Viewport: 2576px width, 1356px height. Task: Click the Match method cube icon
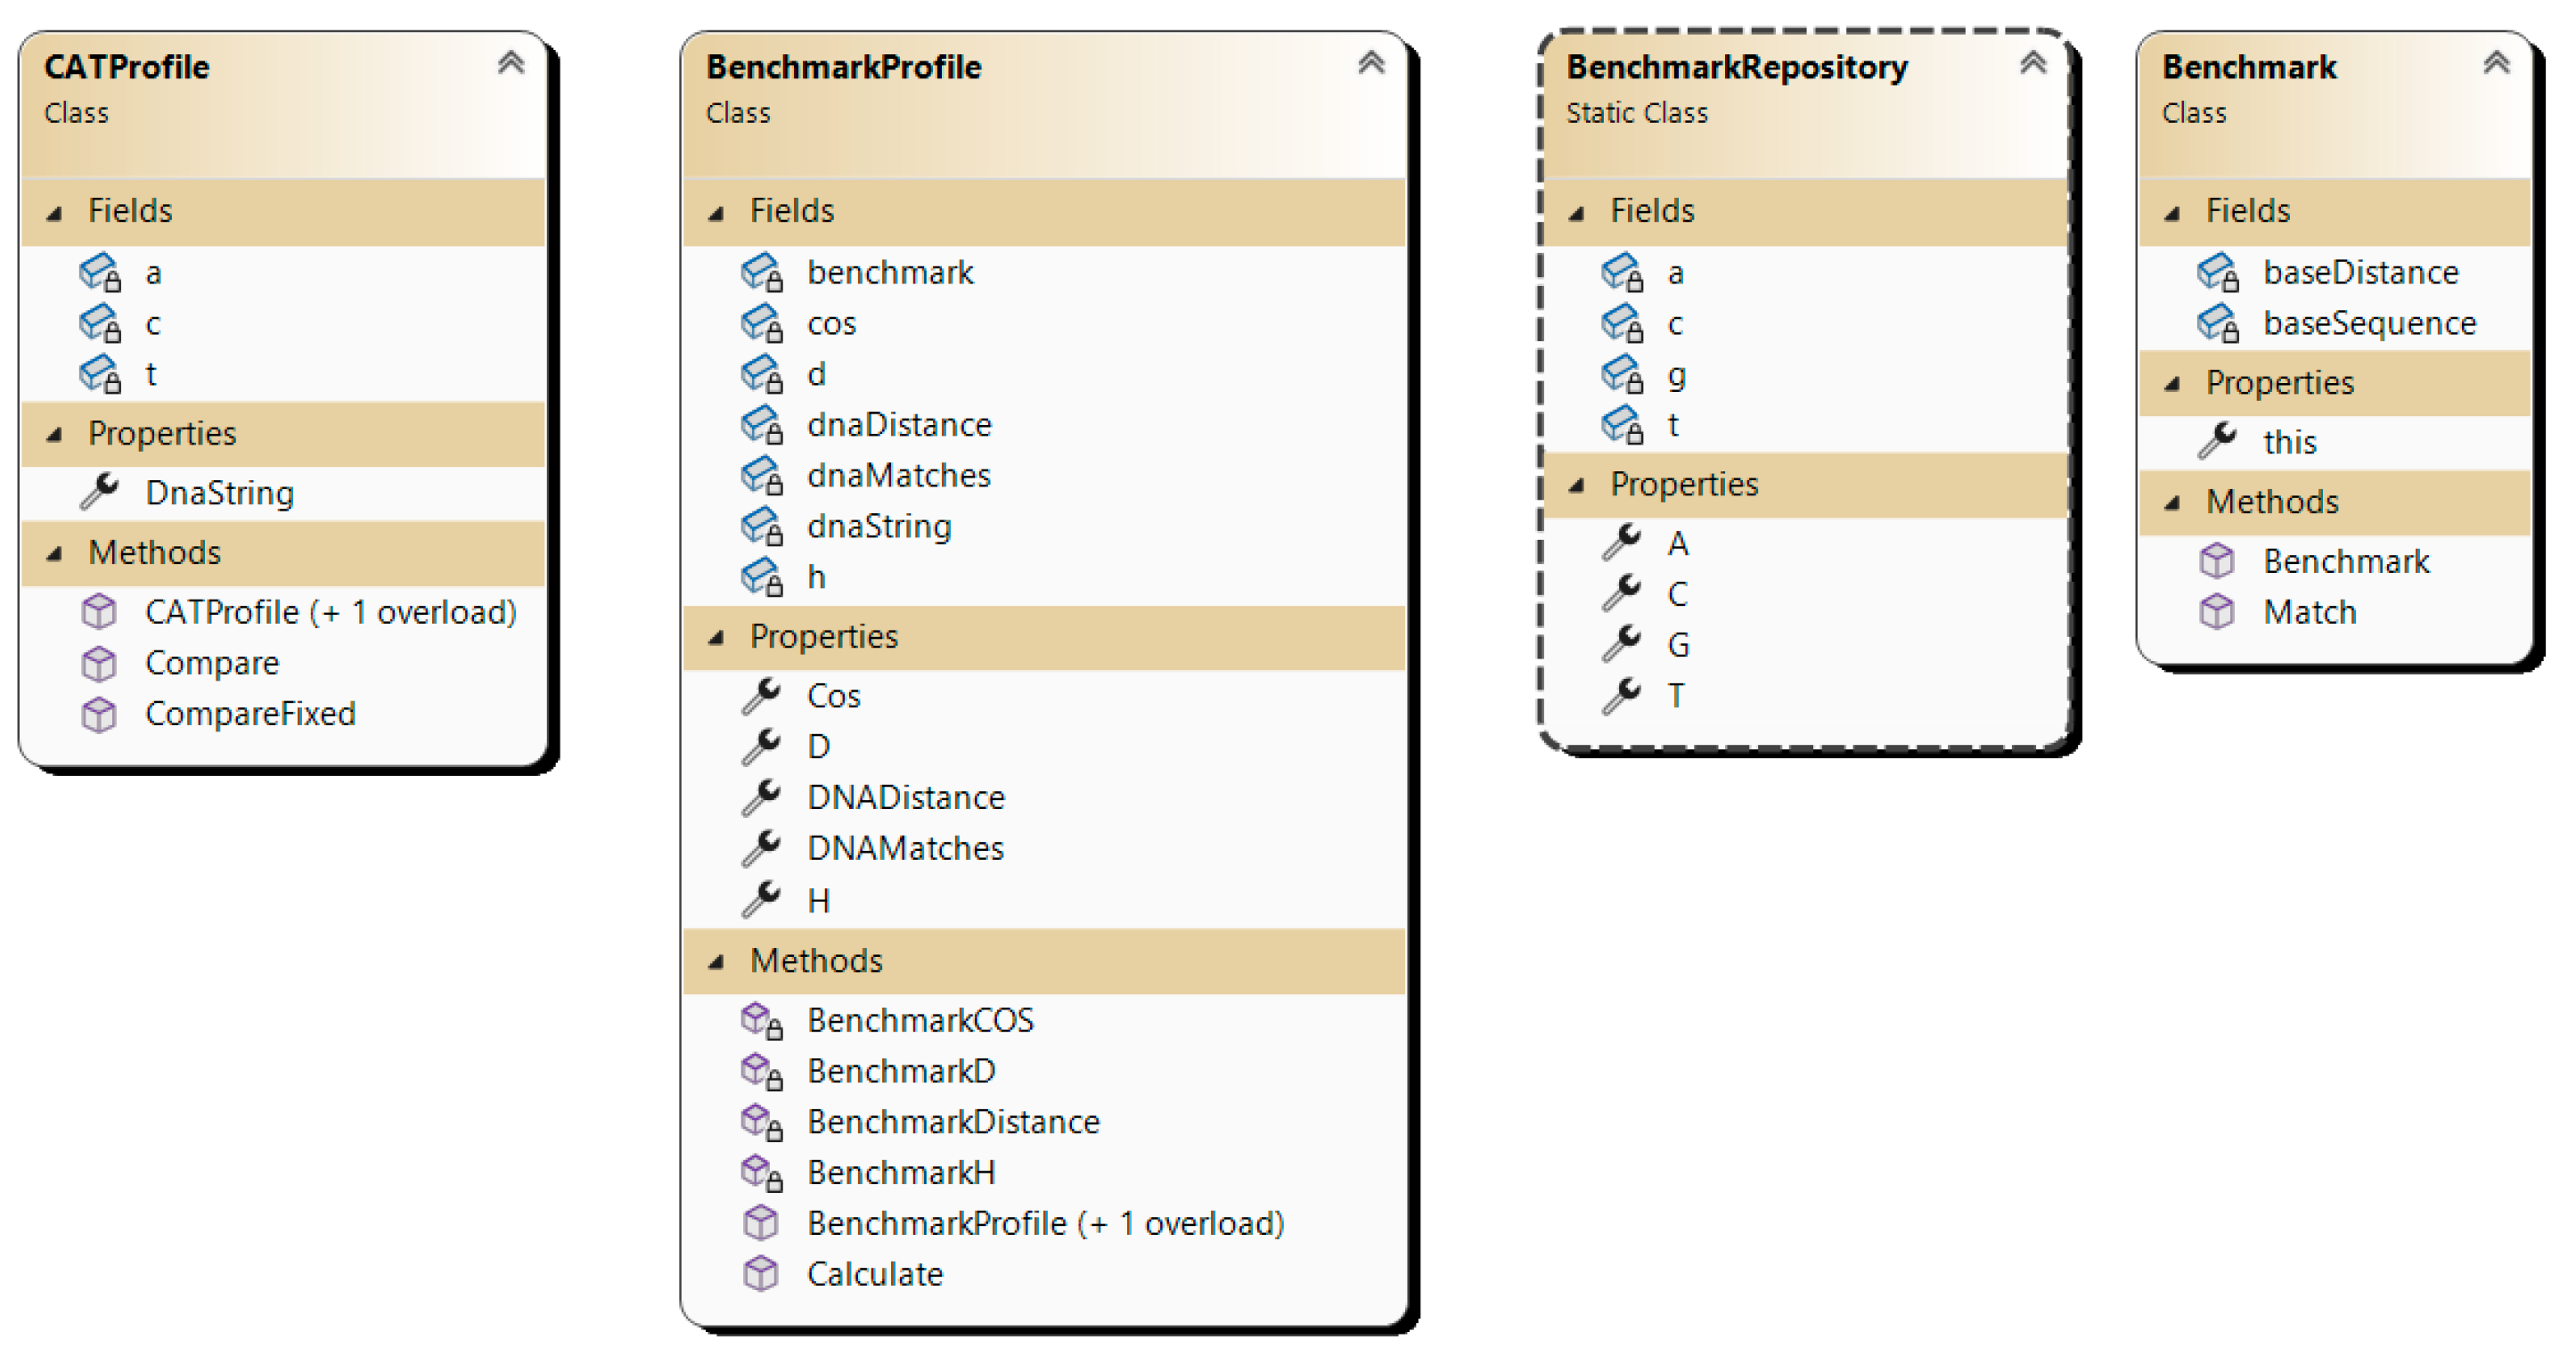(x=2217, y=612)
